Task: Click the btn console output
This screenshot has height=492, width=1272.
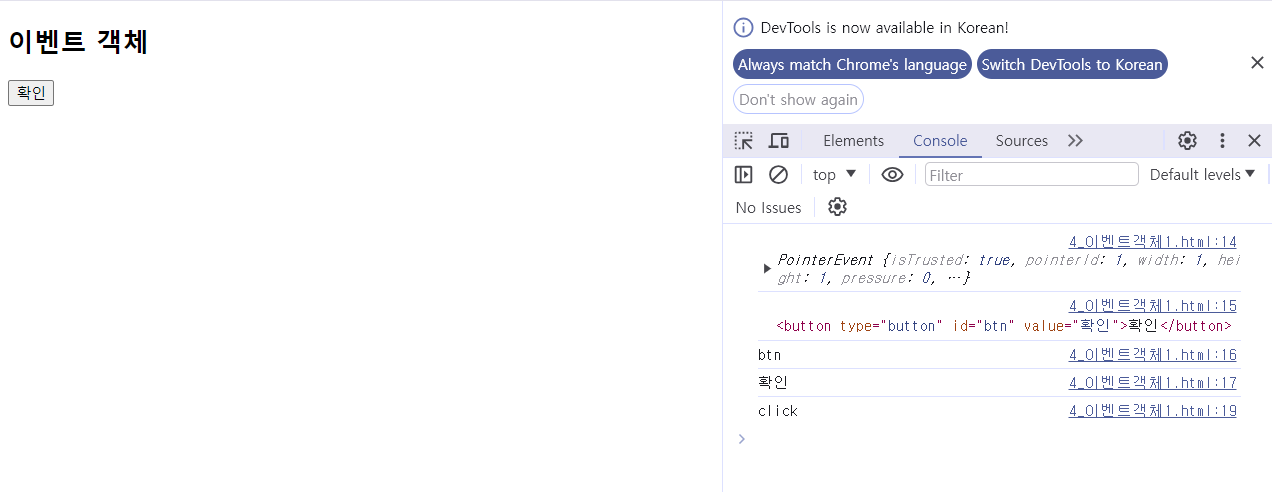Action: click(x=769, y=355)
